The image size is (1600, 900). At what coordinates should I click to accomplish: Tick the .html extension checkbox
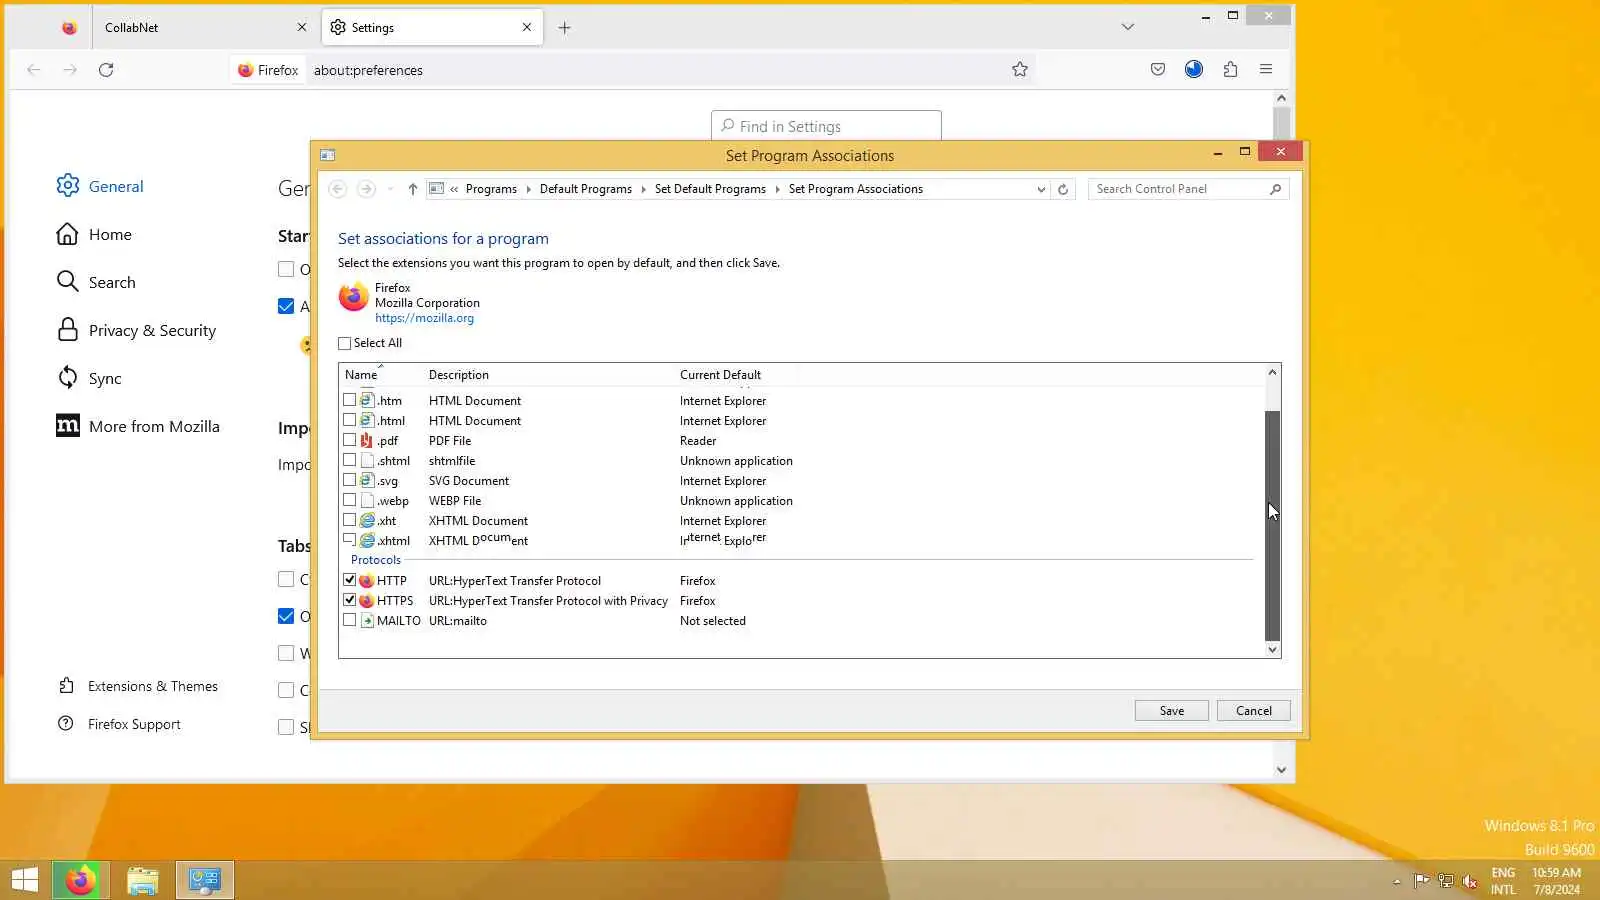click(x=349, y=420)
